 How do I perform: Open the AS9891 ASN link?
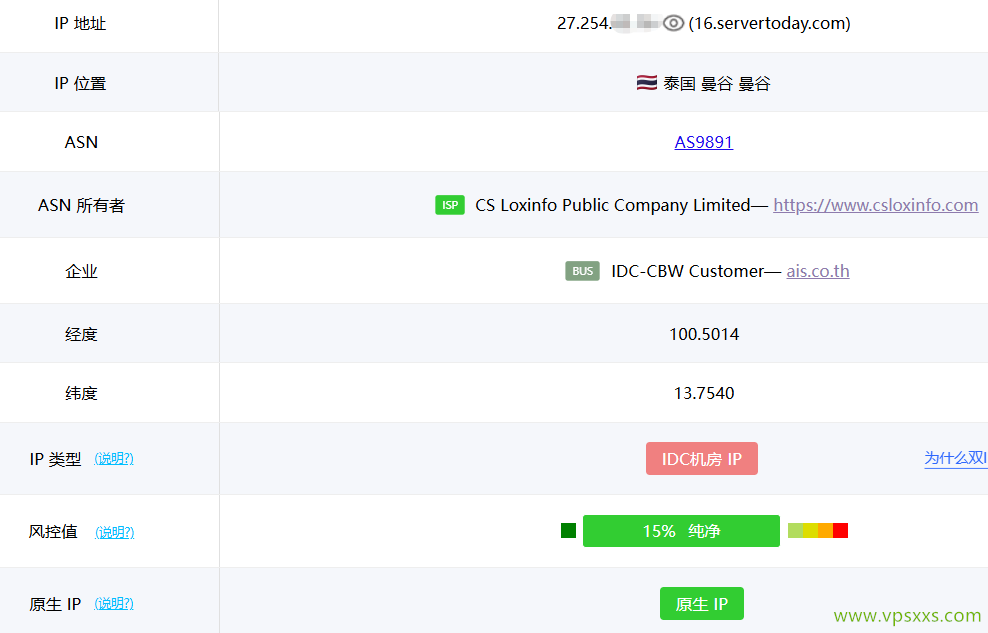point(703,142)
